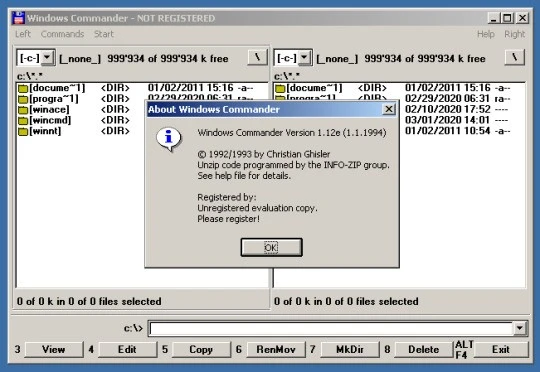Maximize the Windows Commander window

(x=507, y=18)
